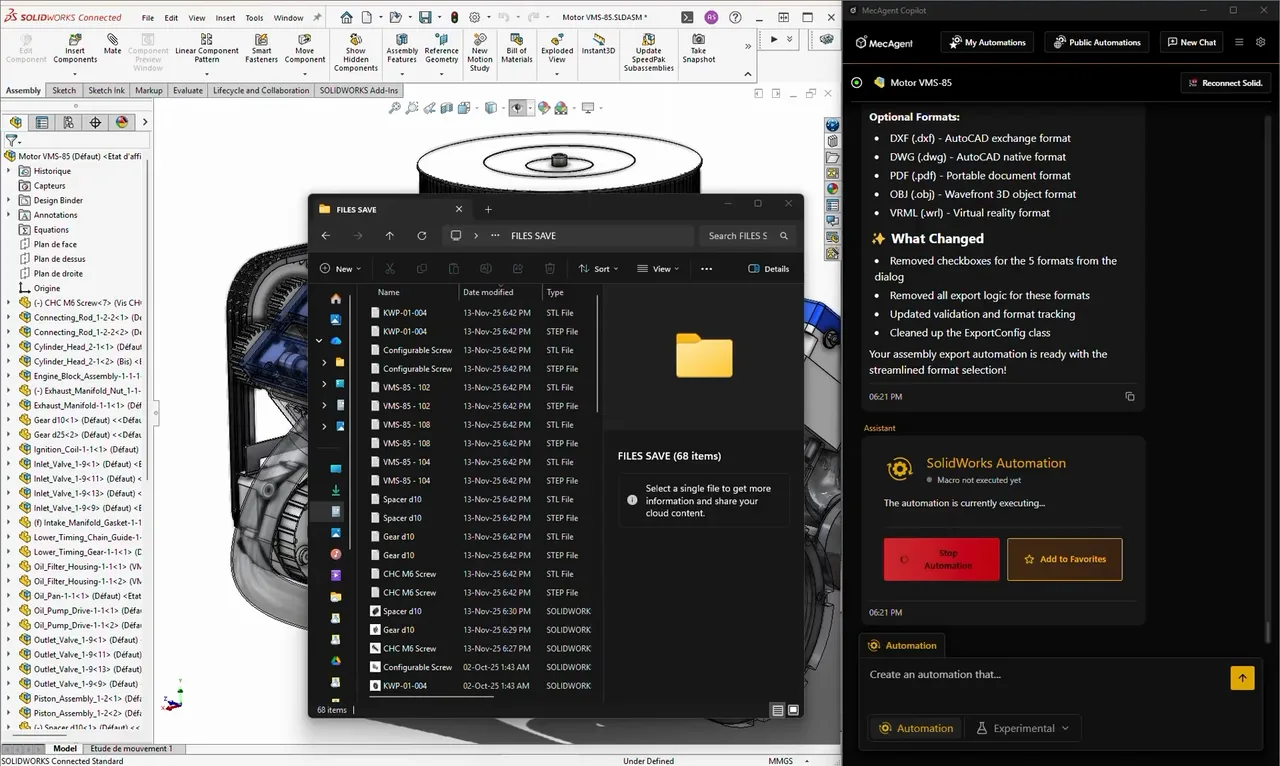
Task: Open SolidWorks Options gear
Action: (475, 17)
